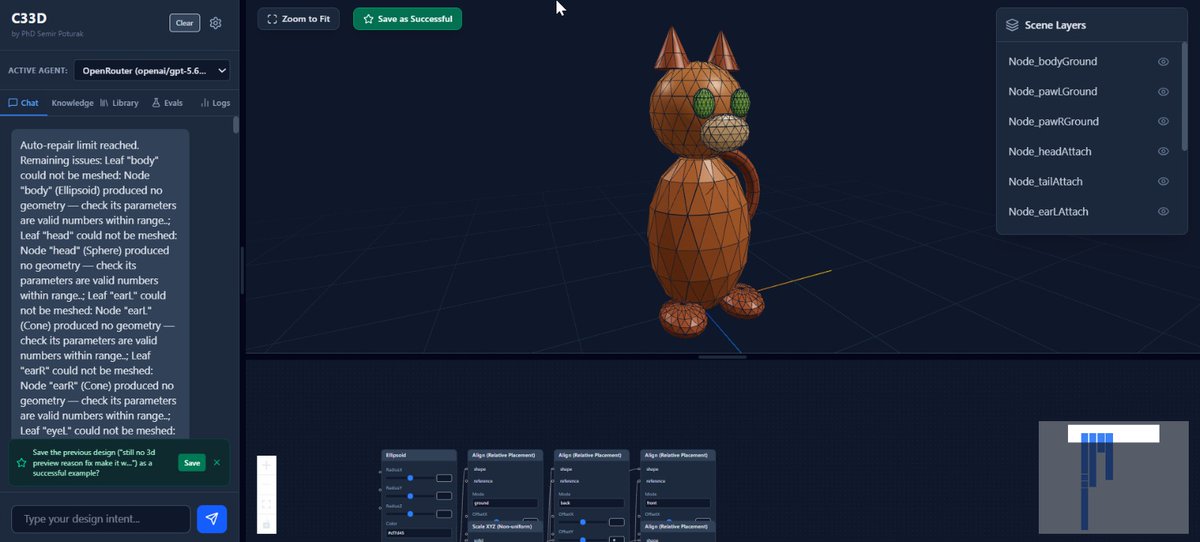Click the Scene Layers stack icon

click(1012, 25)
